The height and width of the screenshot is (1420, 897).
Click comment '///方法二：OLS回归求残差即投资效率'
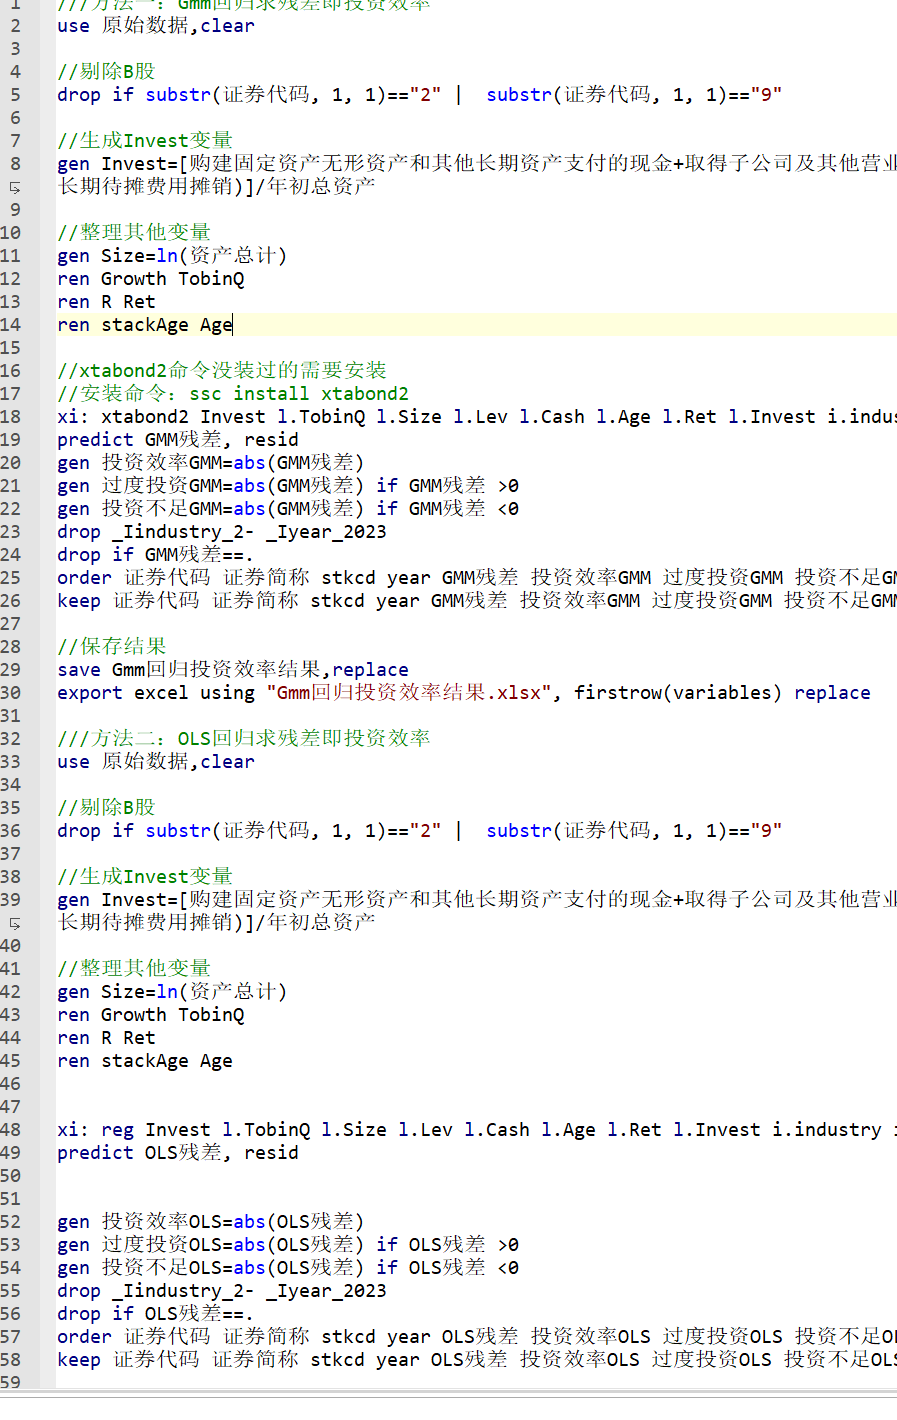click(244, 739)
